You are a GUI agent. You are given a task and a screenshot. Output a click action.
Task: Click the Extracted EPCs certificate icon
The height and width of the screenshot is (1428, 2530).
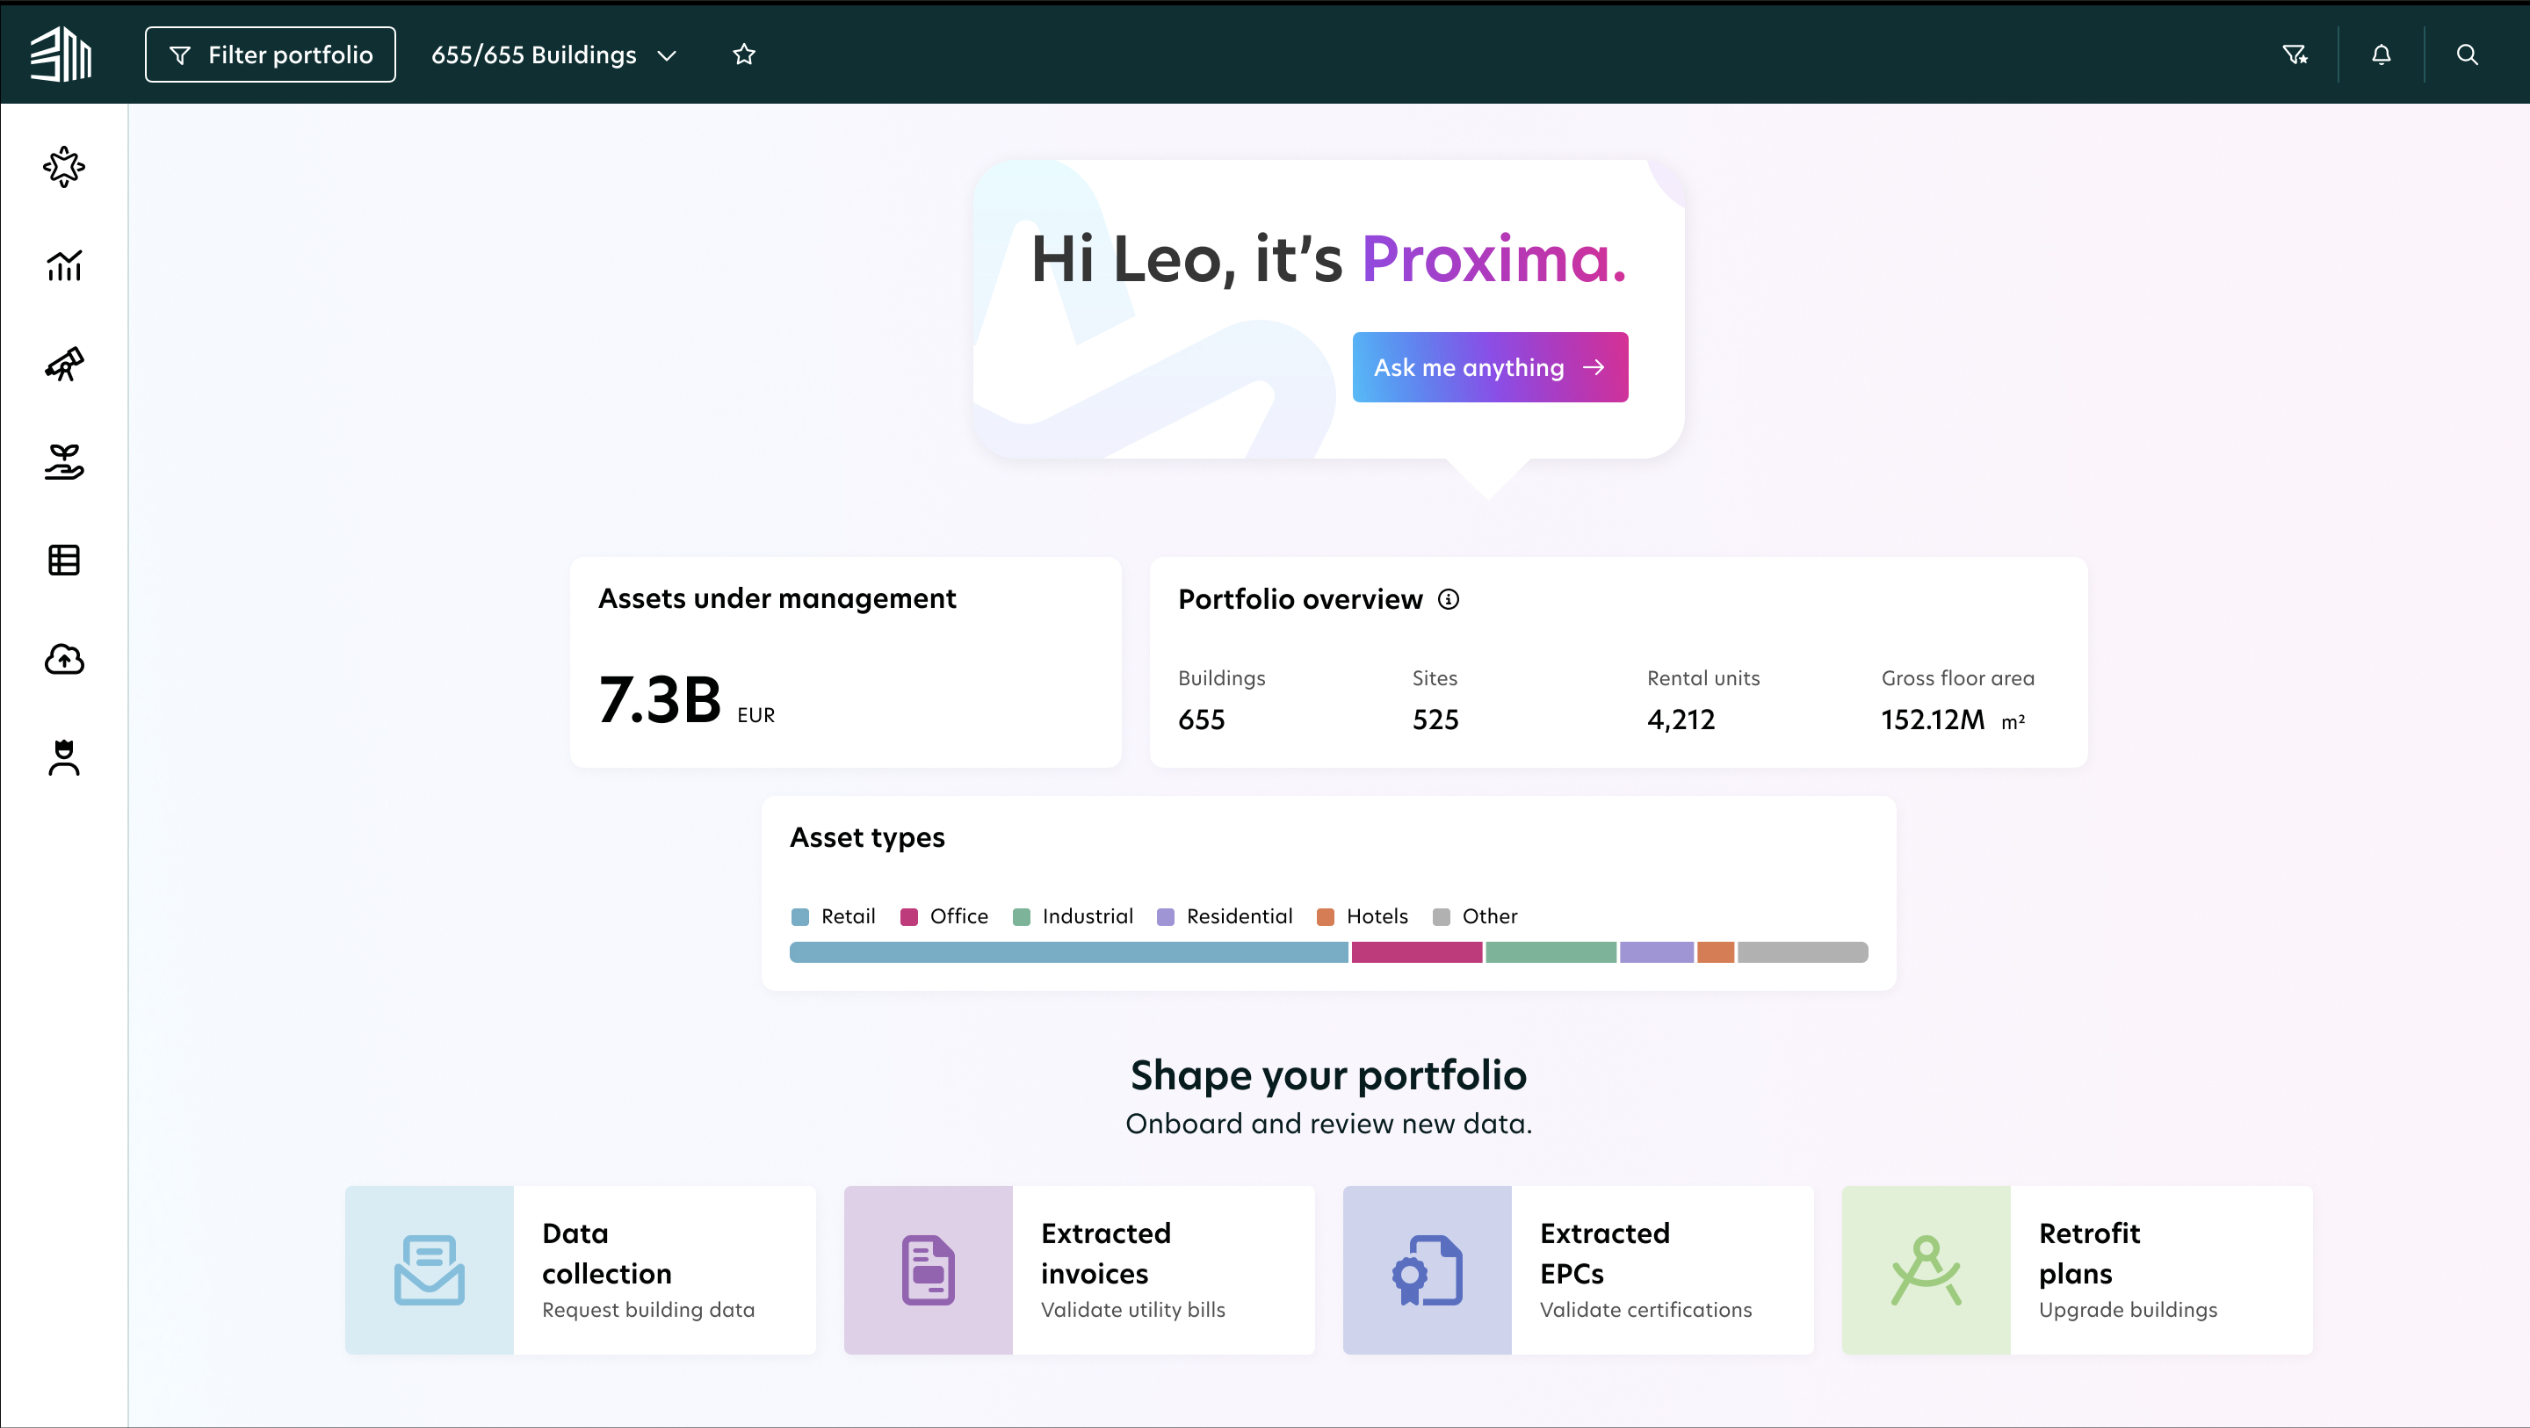click(1427, 1270)
